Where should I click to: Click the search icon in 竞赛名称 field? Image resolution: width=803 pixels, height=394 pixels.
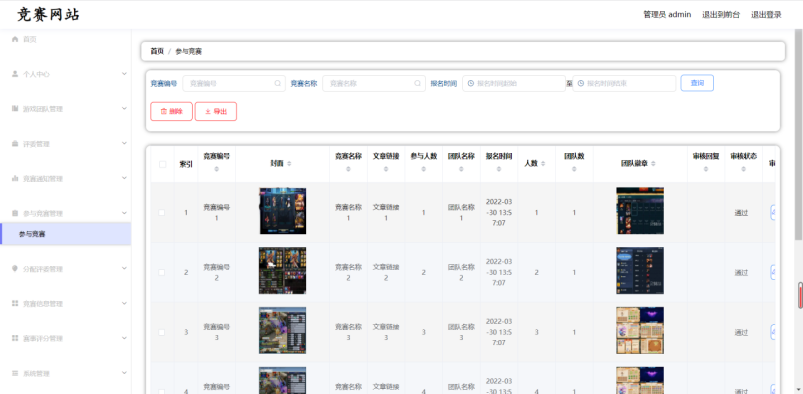coord(417,83)
